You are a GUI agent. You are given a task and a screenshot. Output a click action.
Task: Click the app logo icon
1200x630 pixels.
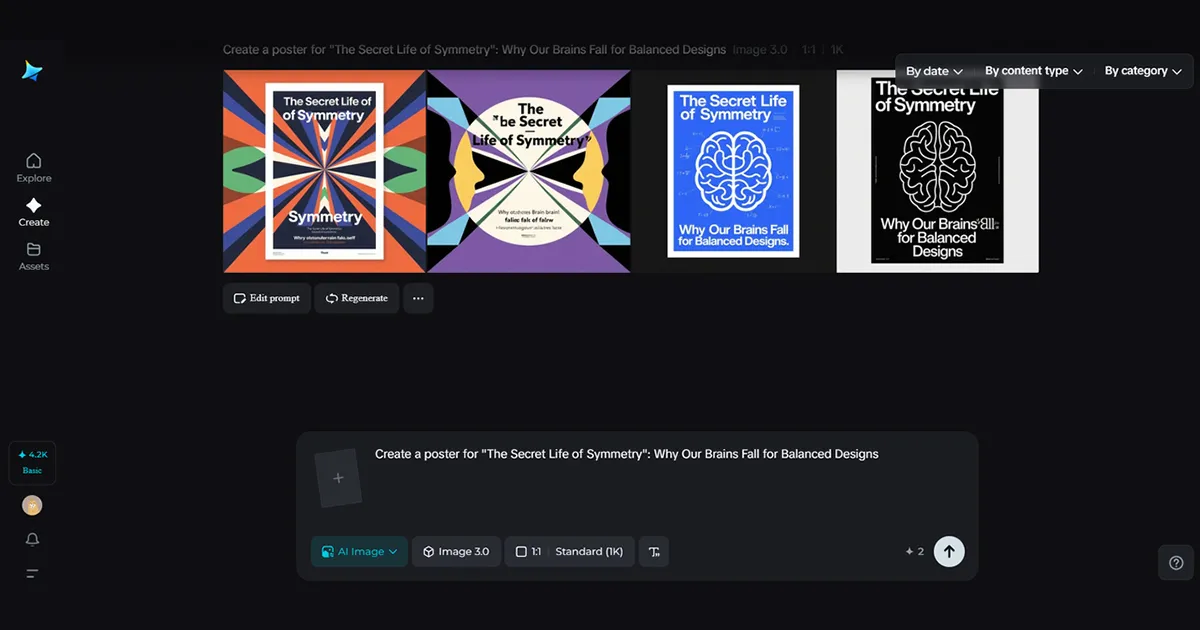point(32,71)
